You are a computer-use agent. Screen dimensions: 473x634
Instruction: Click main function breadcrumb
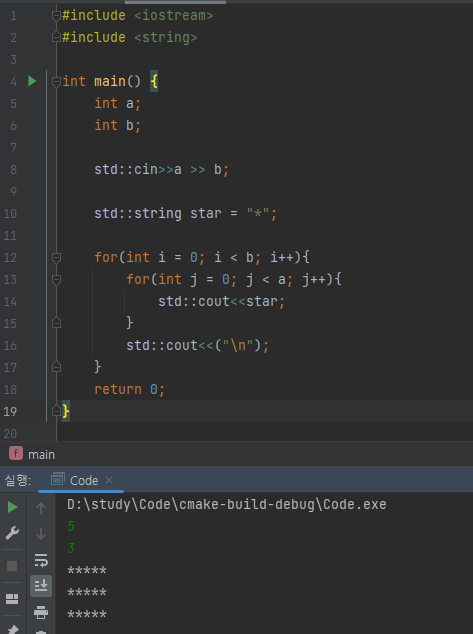[41, 455]
